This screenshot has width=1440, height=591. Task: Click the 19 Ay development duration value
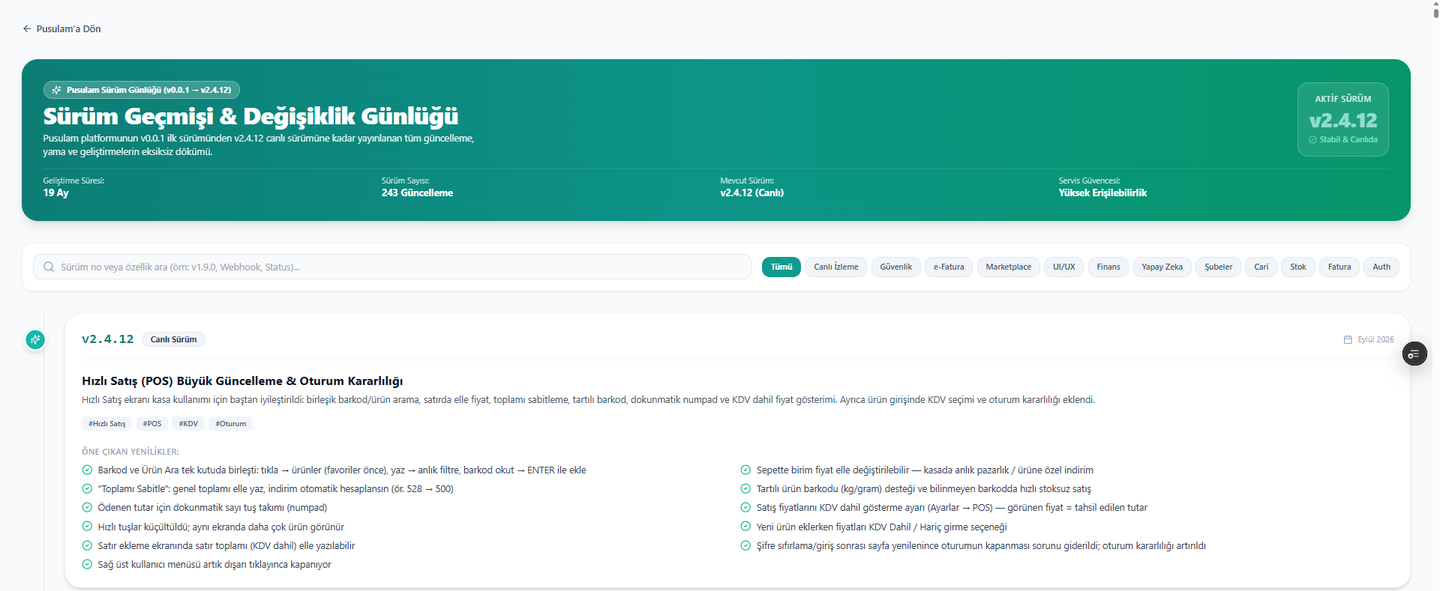coord(55,193)
